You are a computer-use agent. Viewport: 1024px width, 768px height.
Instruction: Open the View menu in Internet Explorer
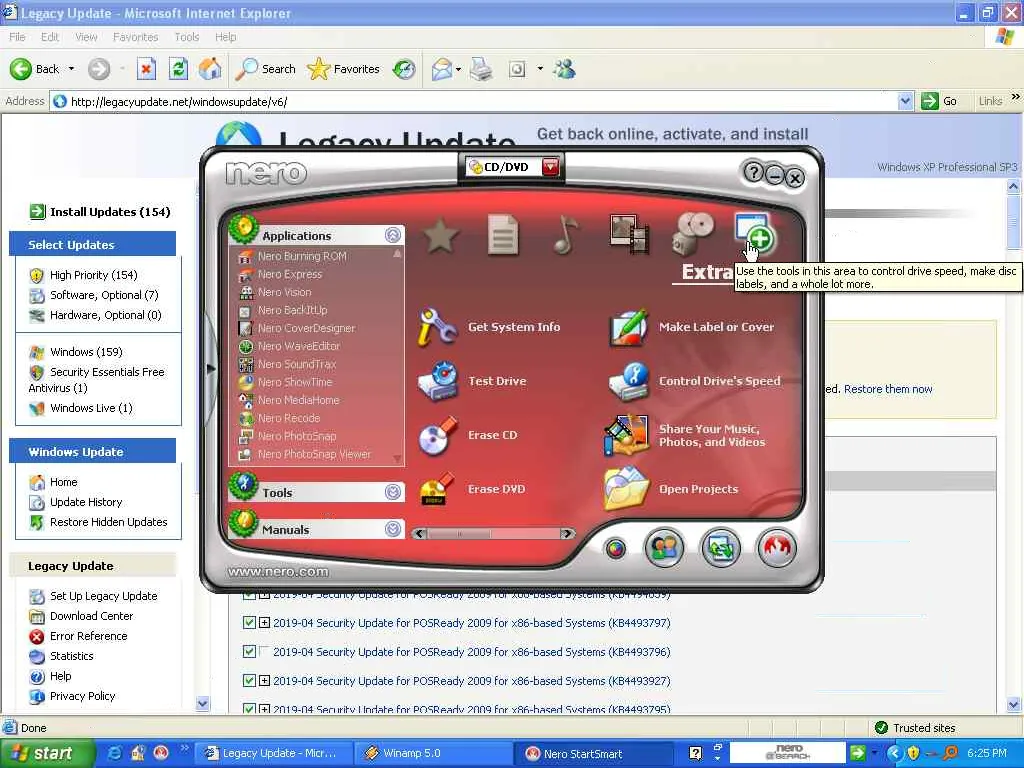point(86,37)
